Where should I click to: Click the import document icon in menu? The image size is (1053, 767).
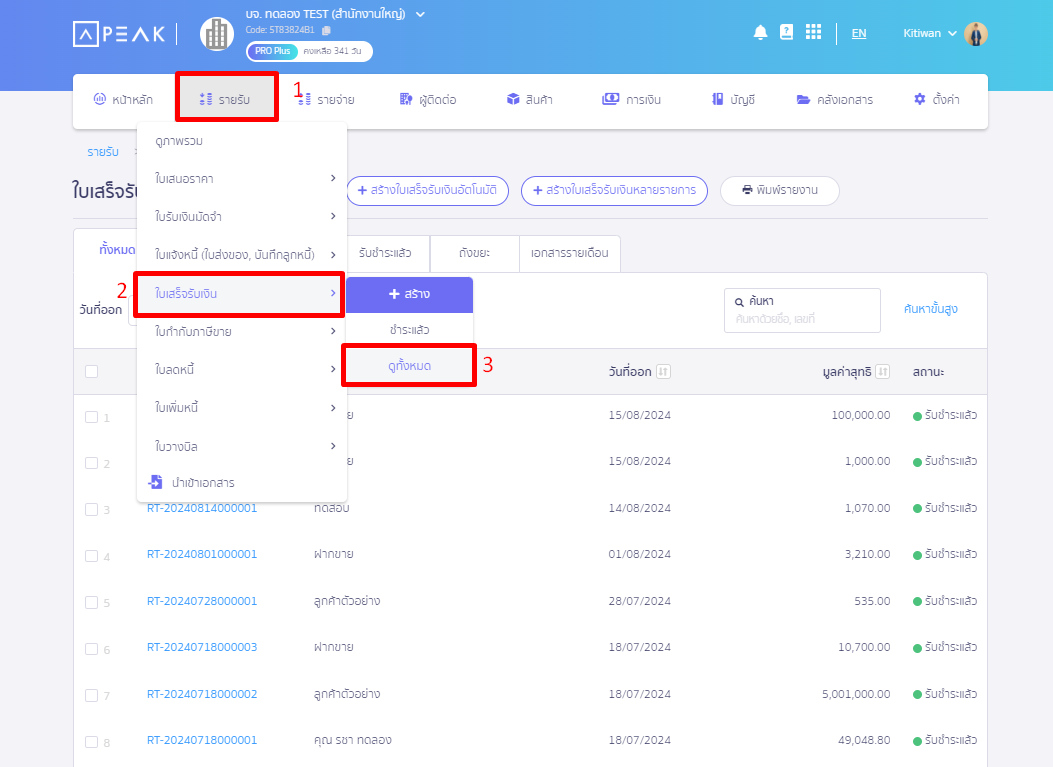point(155,482)
